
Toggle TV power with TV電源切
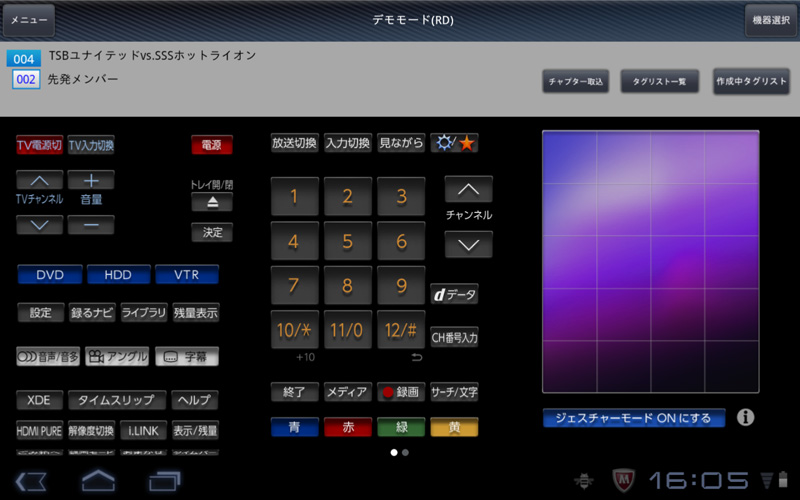(x=39, y=145)
